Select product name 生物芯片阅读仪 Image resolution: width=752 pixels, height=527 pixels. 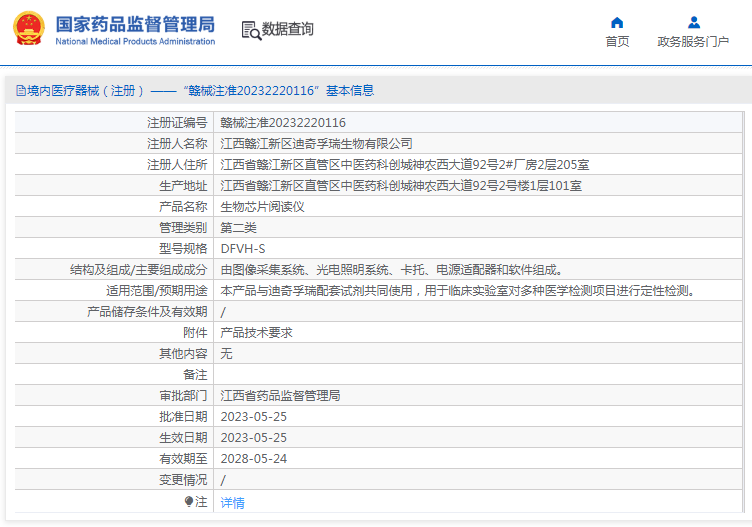click(x=262, y=207)
